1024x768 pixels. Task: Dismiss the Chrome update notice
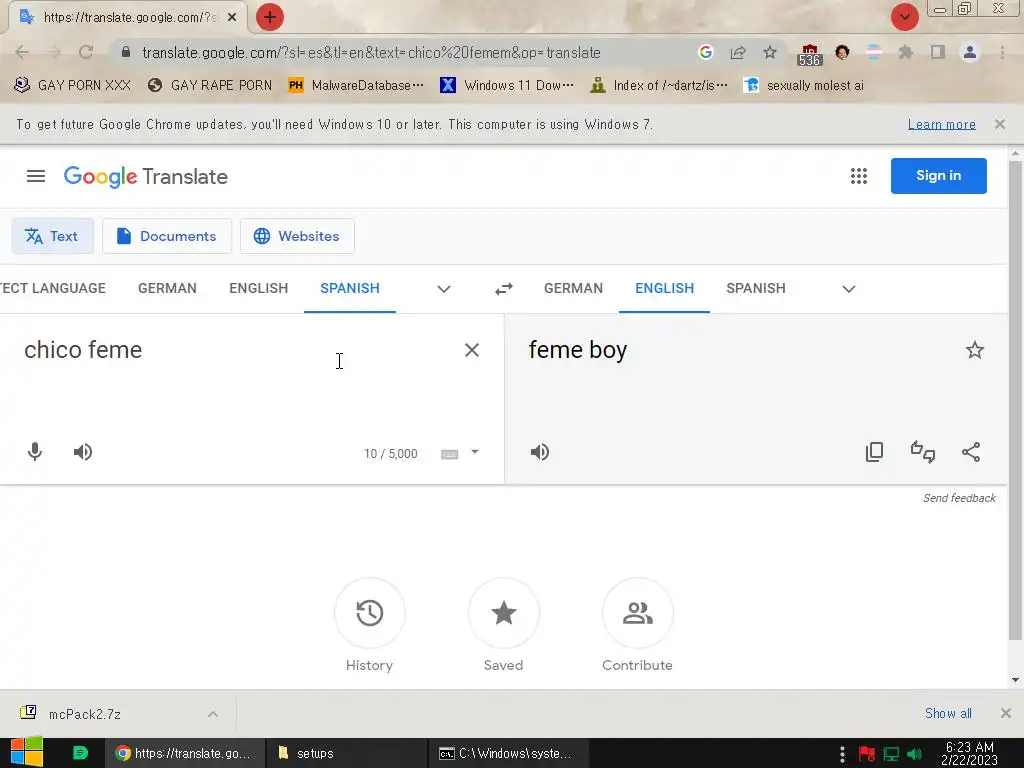click(1000, 123)
